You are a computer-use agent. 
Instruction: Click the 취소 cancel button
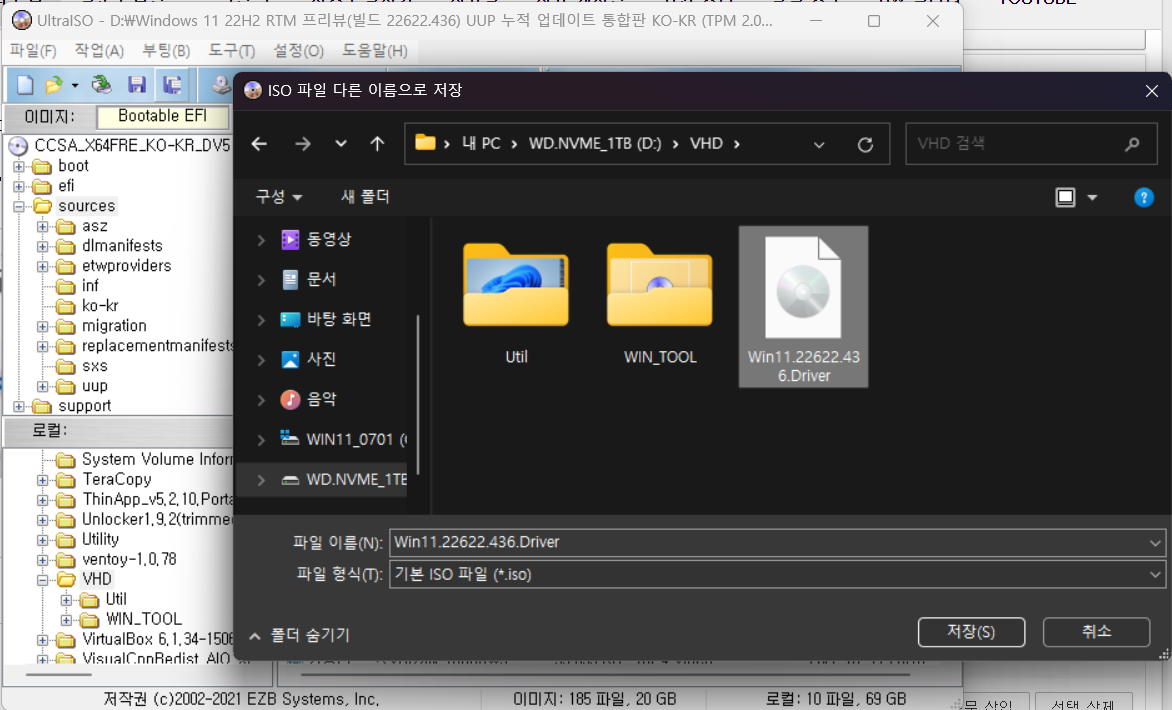(x=1096, y=632)
